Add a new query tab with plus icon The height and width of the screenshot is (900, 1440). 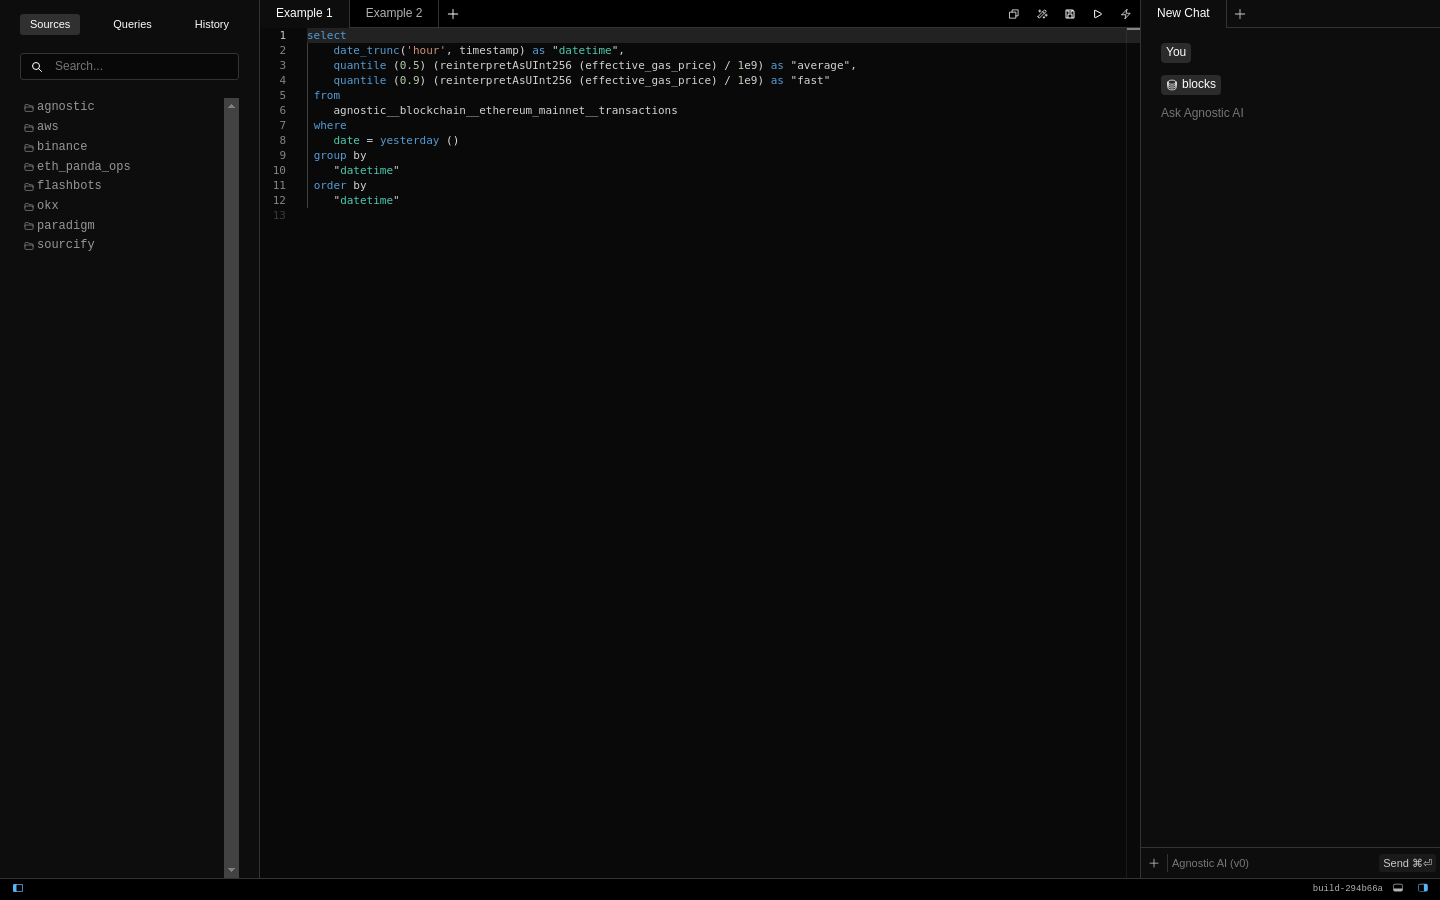tap(453, 14)
